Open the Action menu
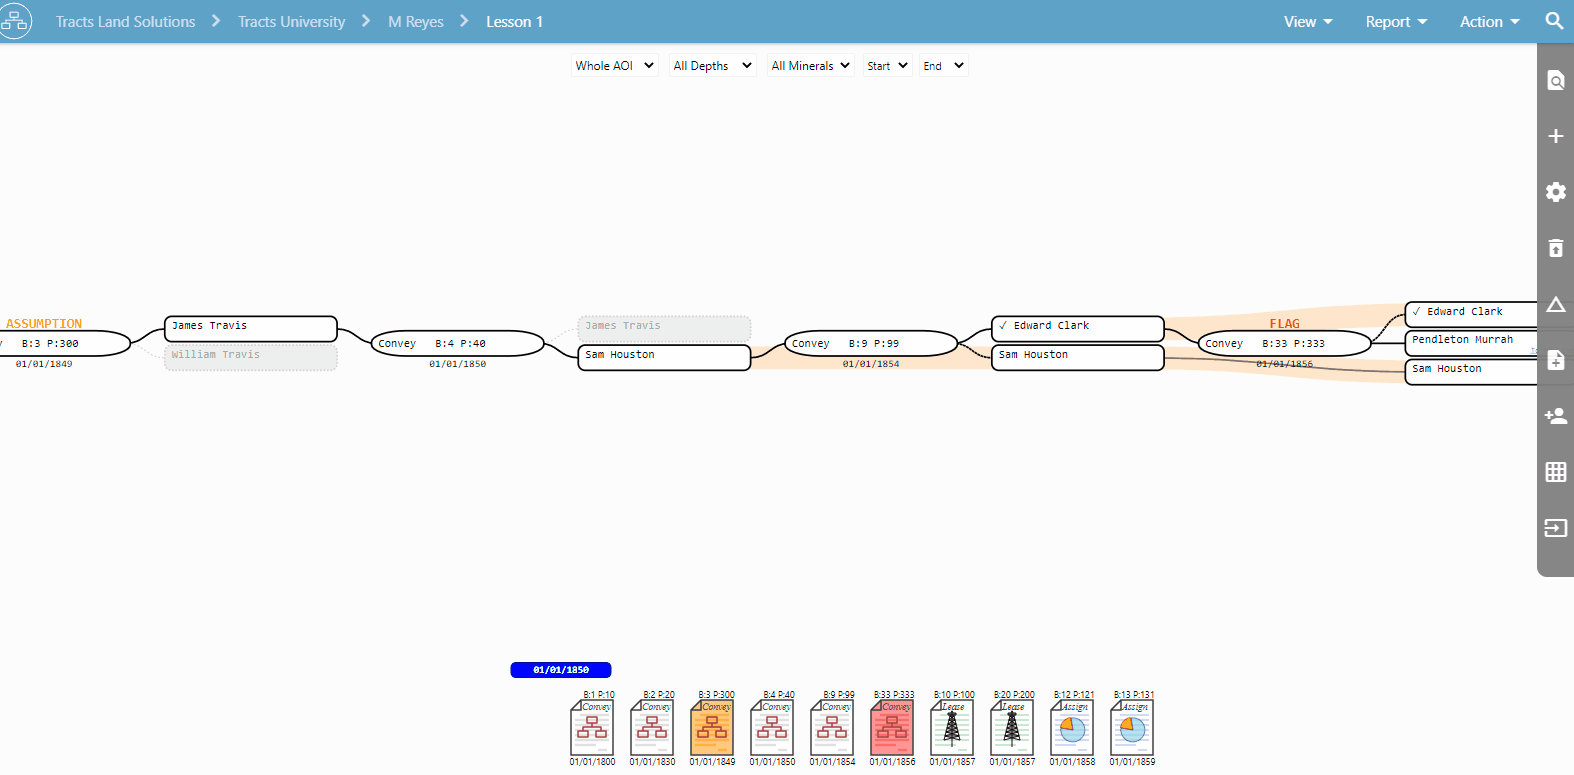The height and width of the screenshot is (775, 1574). 1488,22
